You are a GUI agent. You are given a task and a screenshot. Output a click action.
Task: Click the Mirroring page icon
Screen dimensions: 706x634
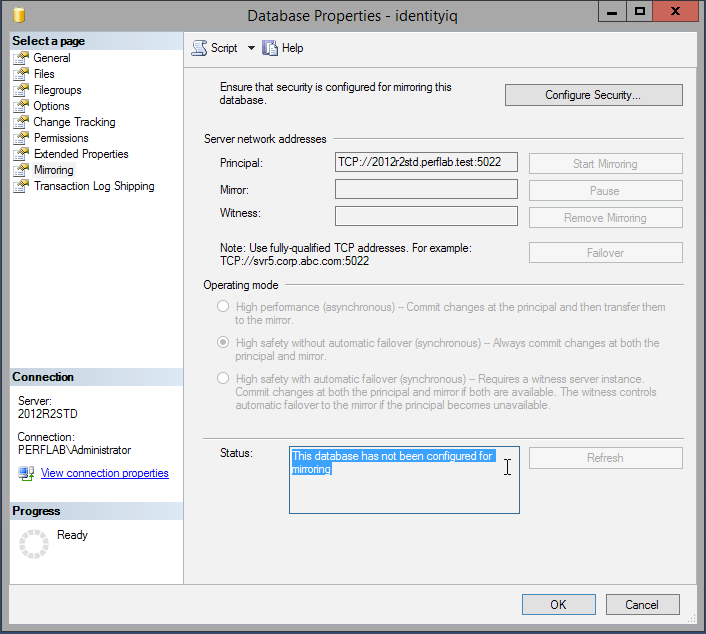[21, 170]
